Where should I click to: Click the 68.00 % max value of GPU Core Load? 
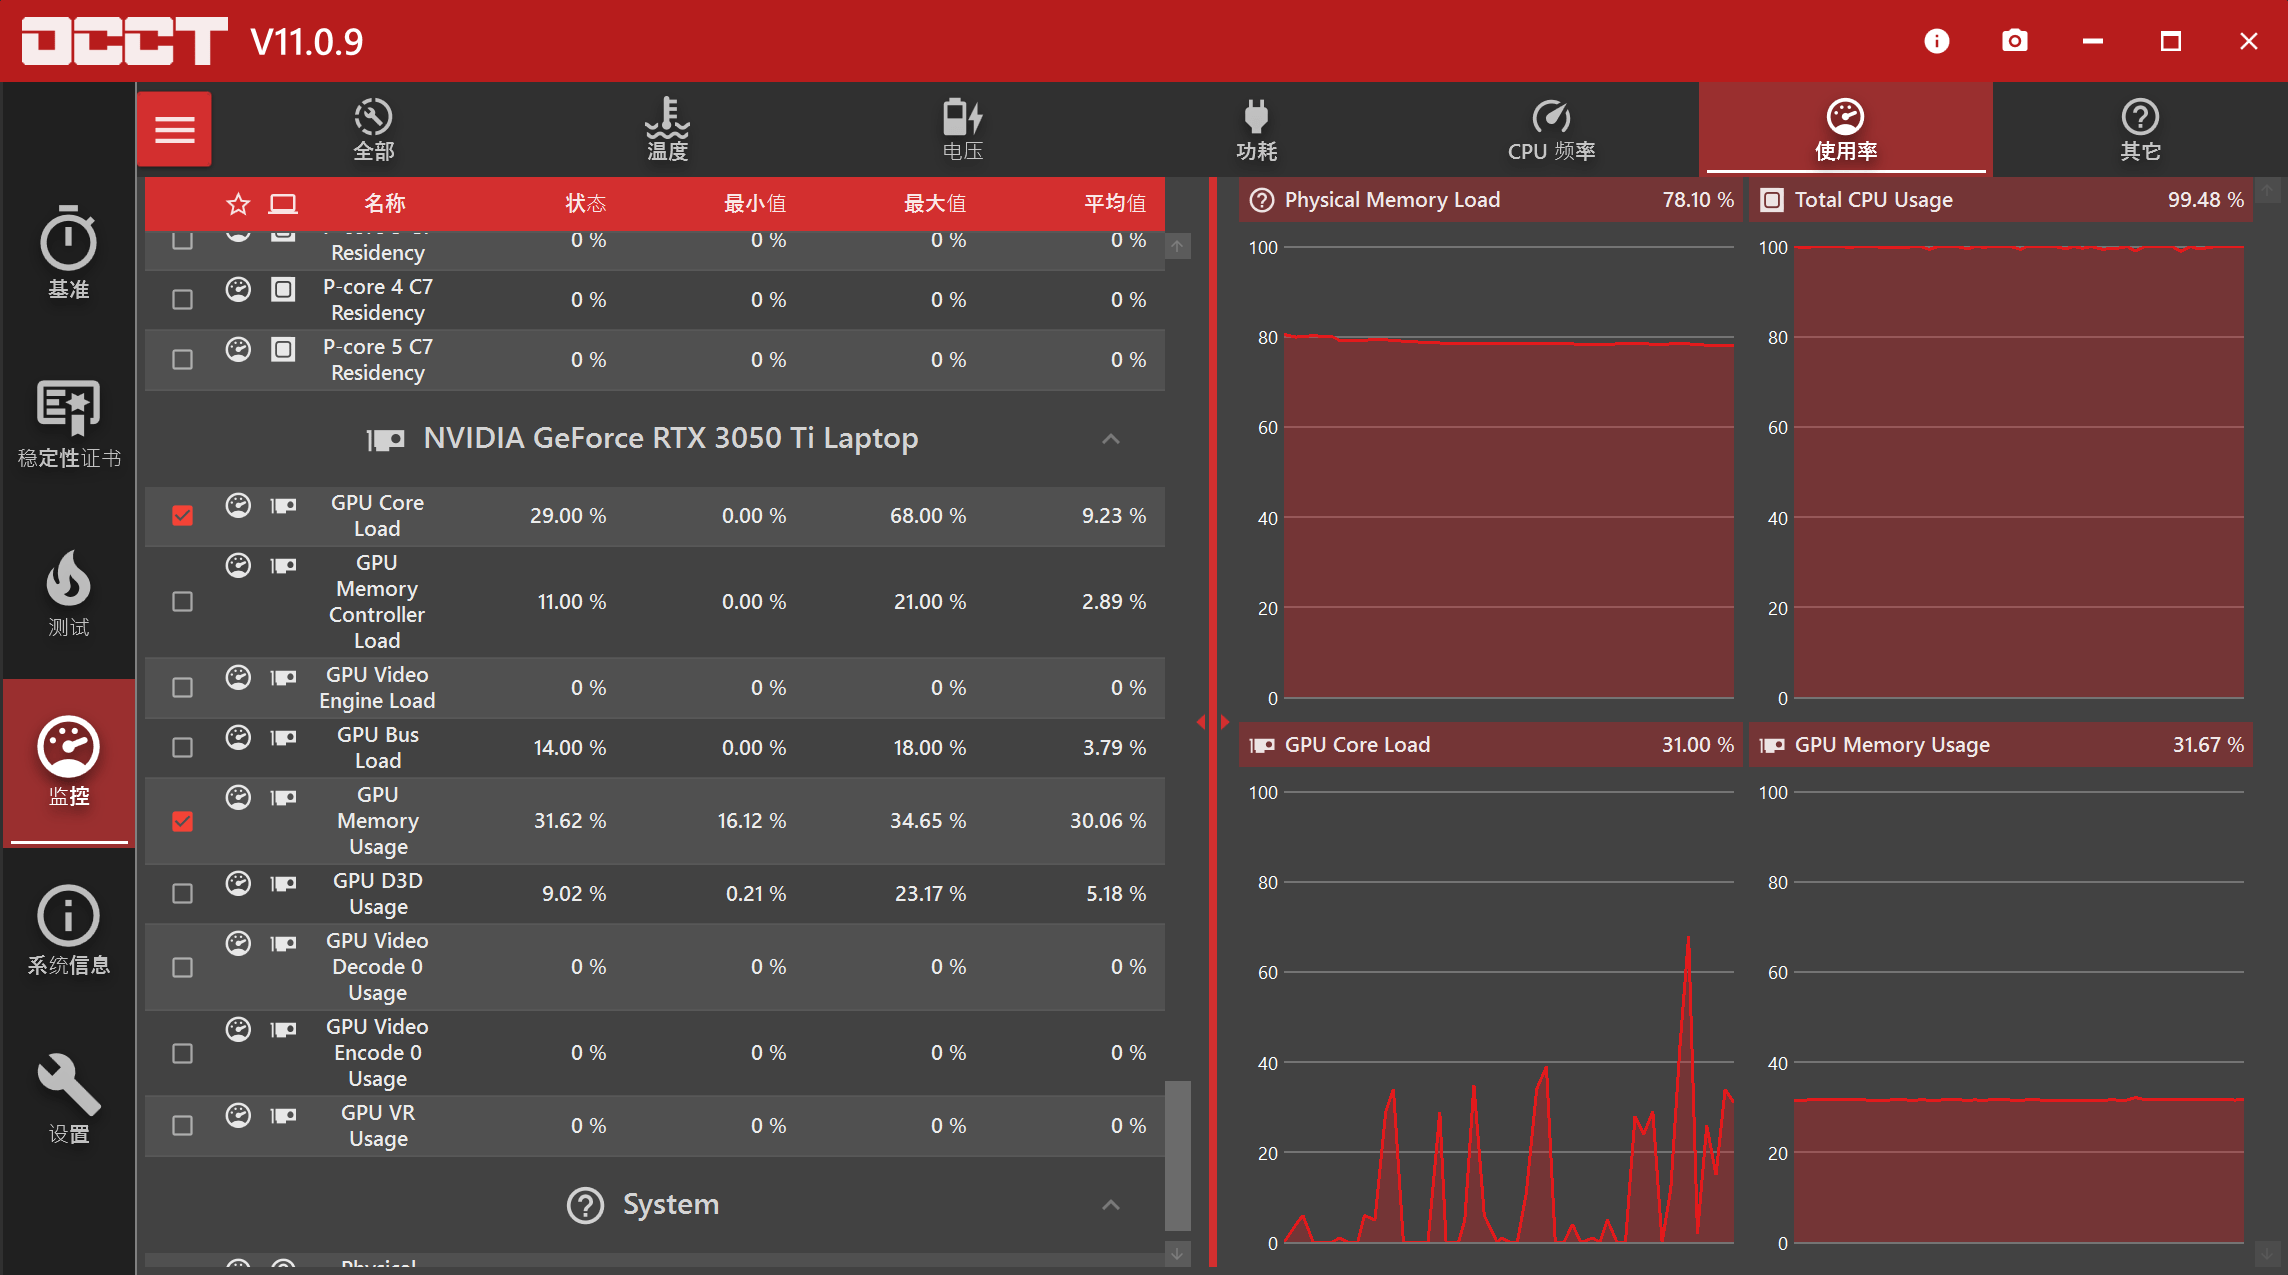[928, 516]
